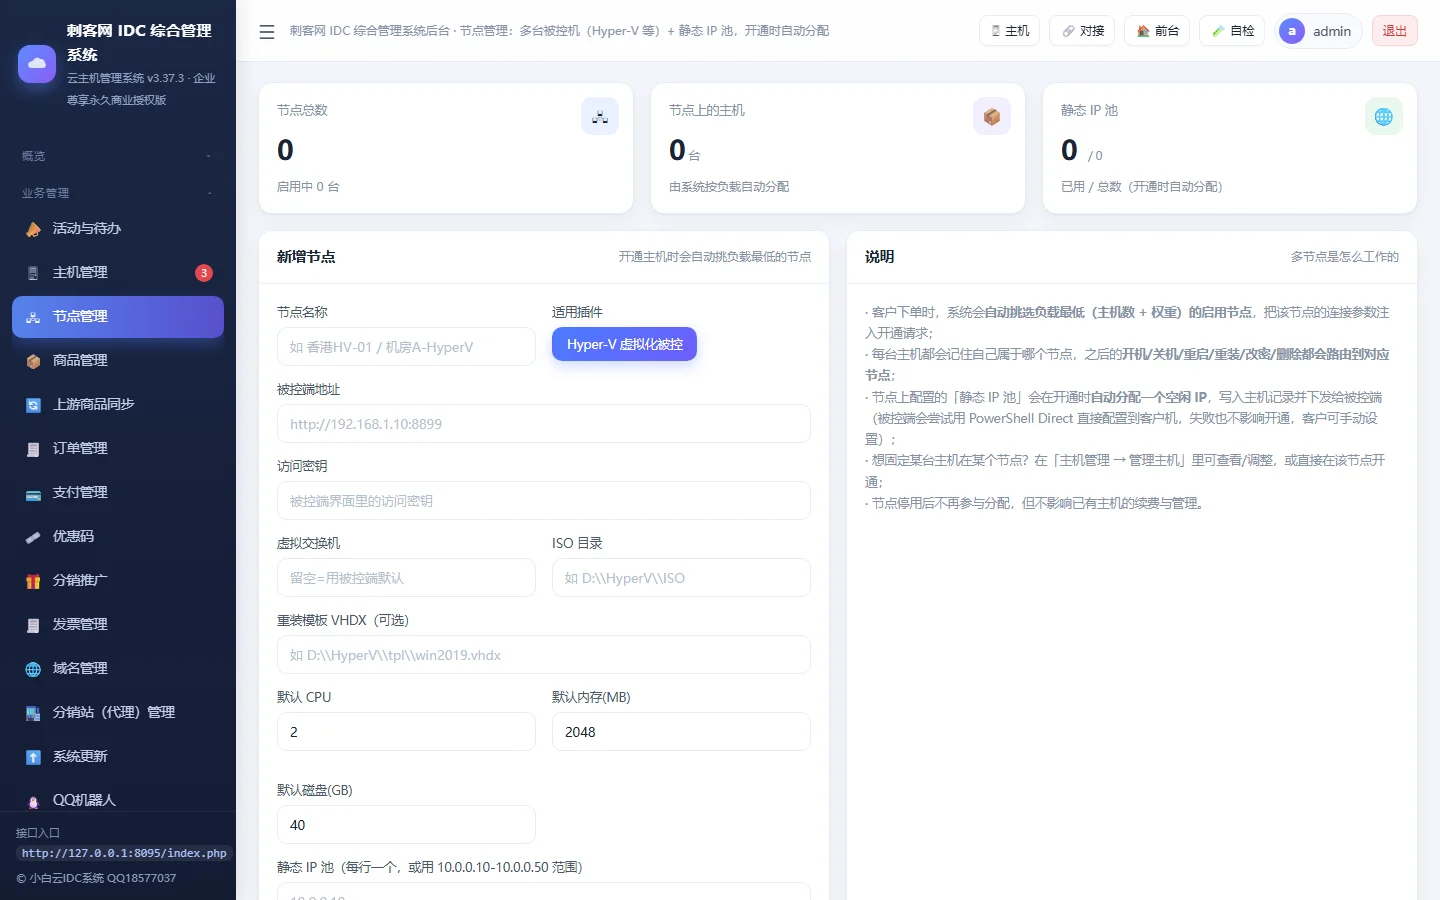This screenshot has width=1440, height=900.
Task: Click the 默认 CPU field with value 2
Action: [x=406, y=732]
